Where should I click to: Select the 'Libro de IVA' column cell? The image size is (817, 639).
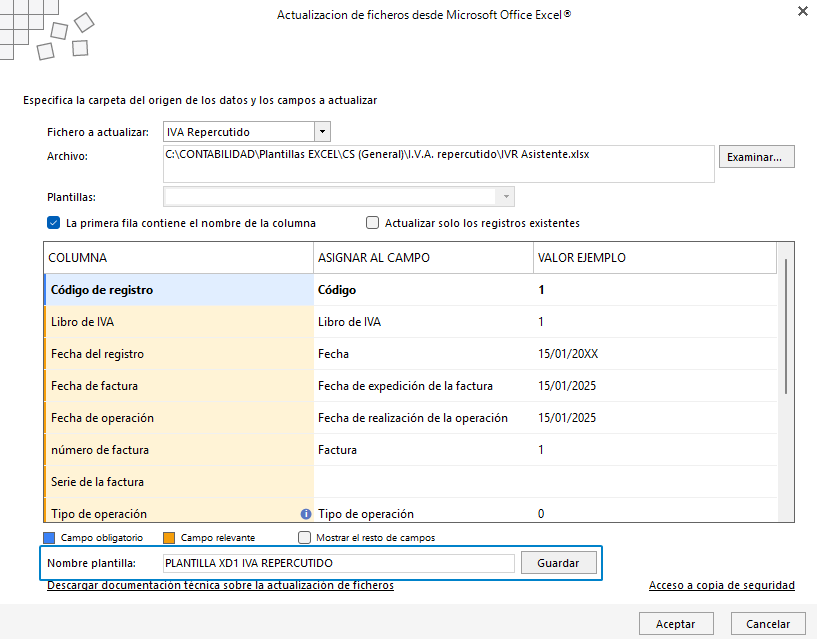179,322
